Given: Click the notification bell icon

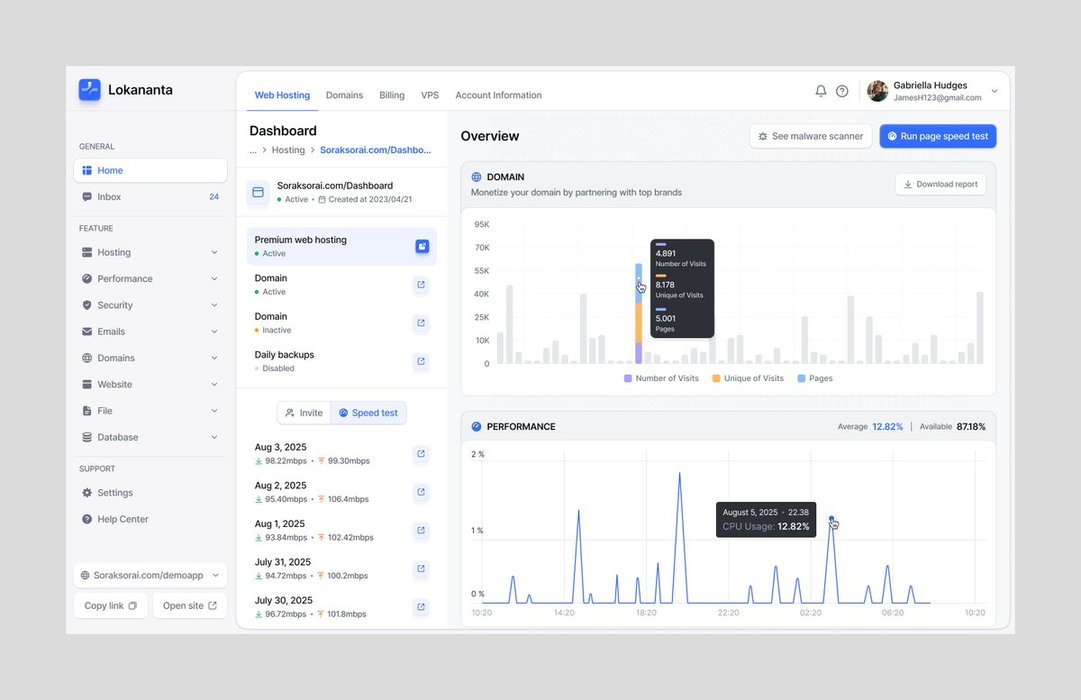Looking at the screenshot, I should [821, 91].
